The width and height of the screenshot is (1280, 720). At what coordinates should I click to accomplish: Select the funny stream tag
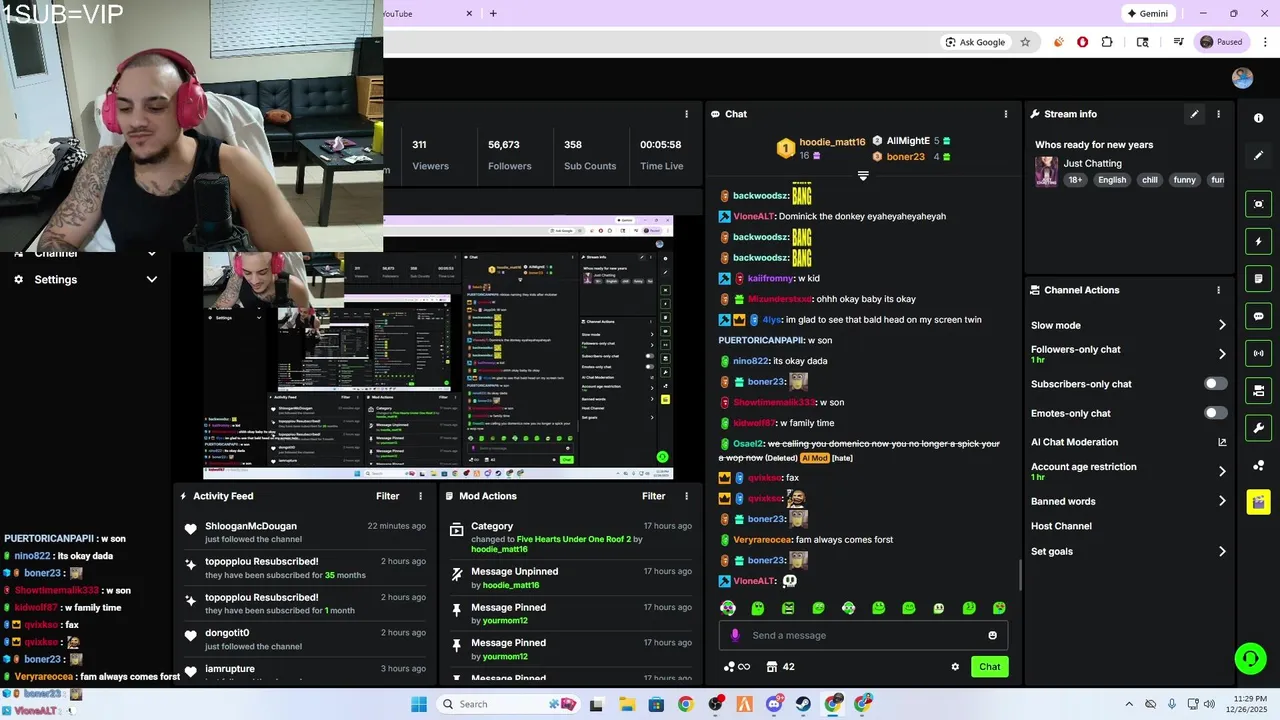coord(1184,180)
